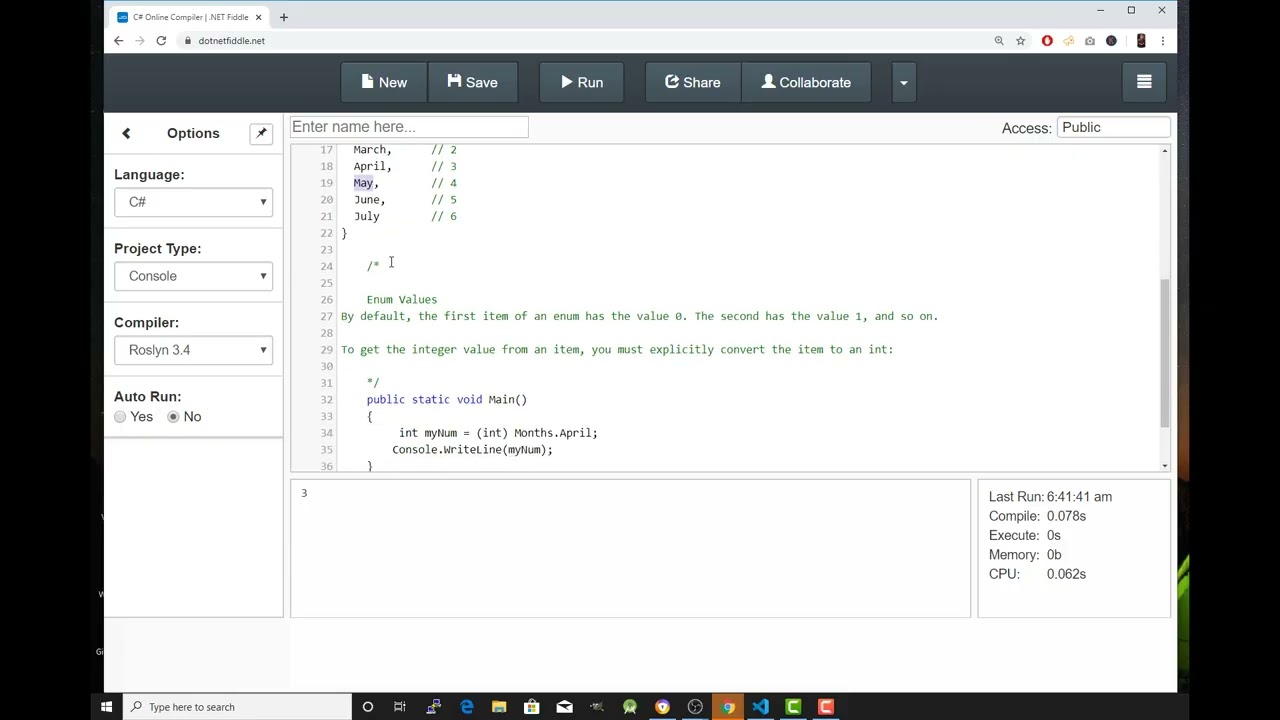Click the editor scroll up arrow
1280x720 pixels.
[x=1164, y=151]
